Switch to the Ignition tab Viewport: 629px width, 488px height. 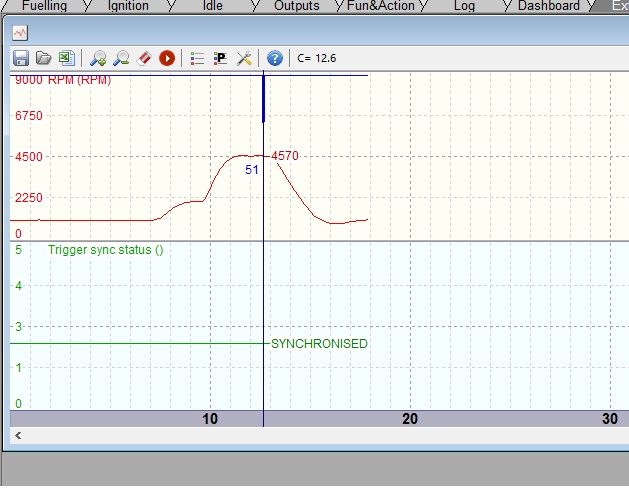[128, 6]
